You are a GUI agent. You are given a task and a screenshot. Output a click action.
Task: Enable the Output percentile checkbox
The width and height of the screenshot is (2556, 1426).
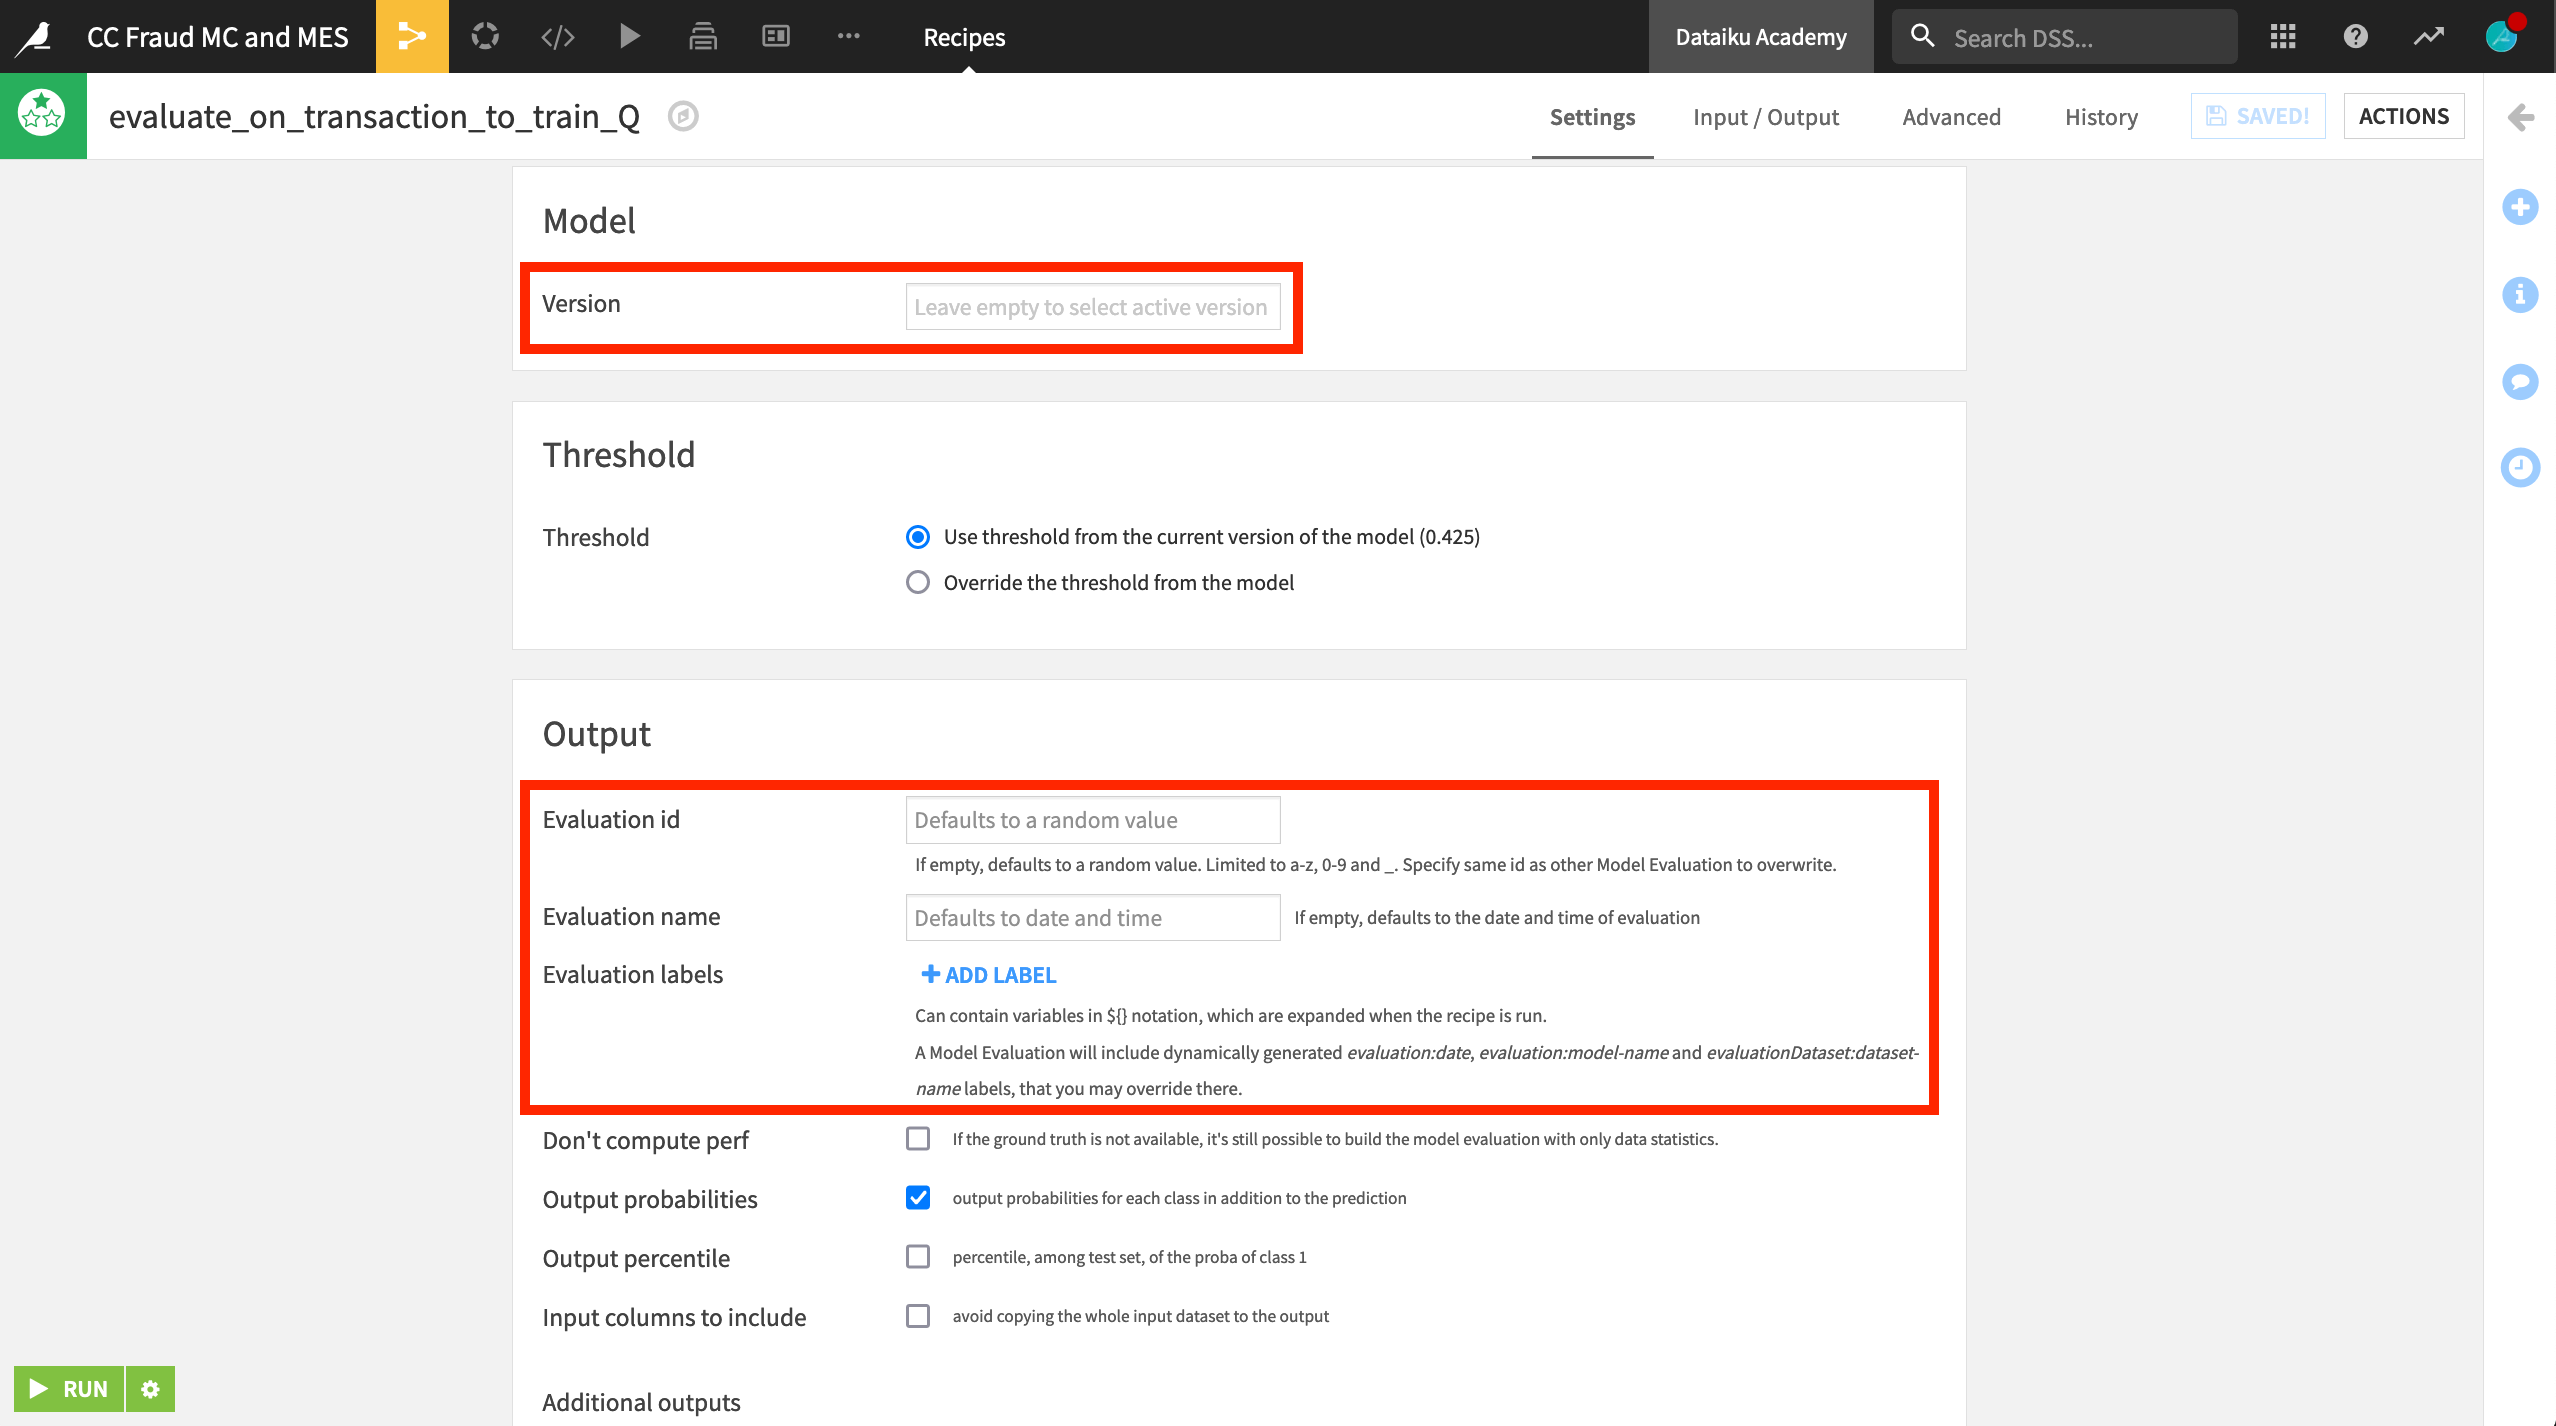917,1256
